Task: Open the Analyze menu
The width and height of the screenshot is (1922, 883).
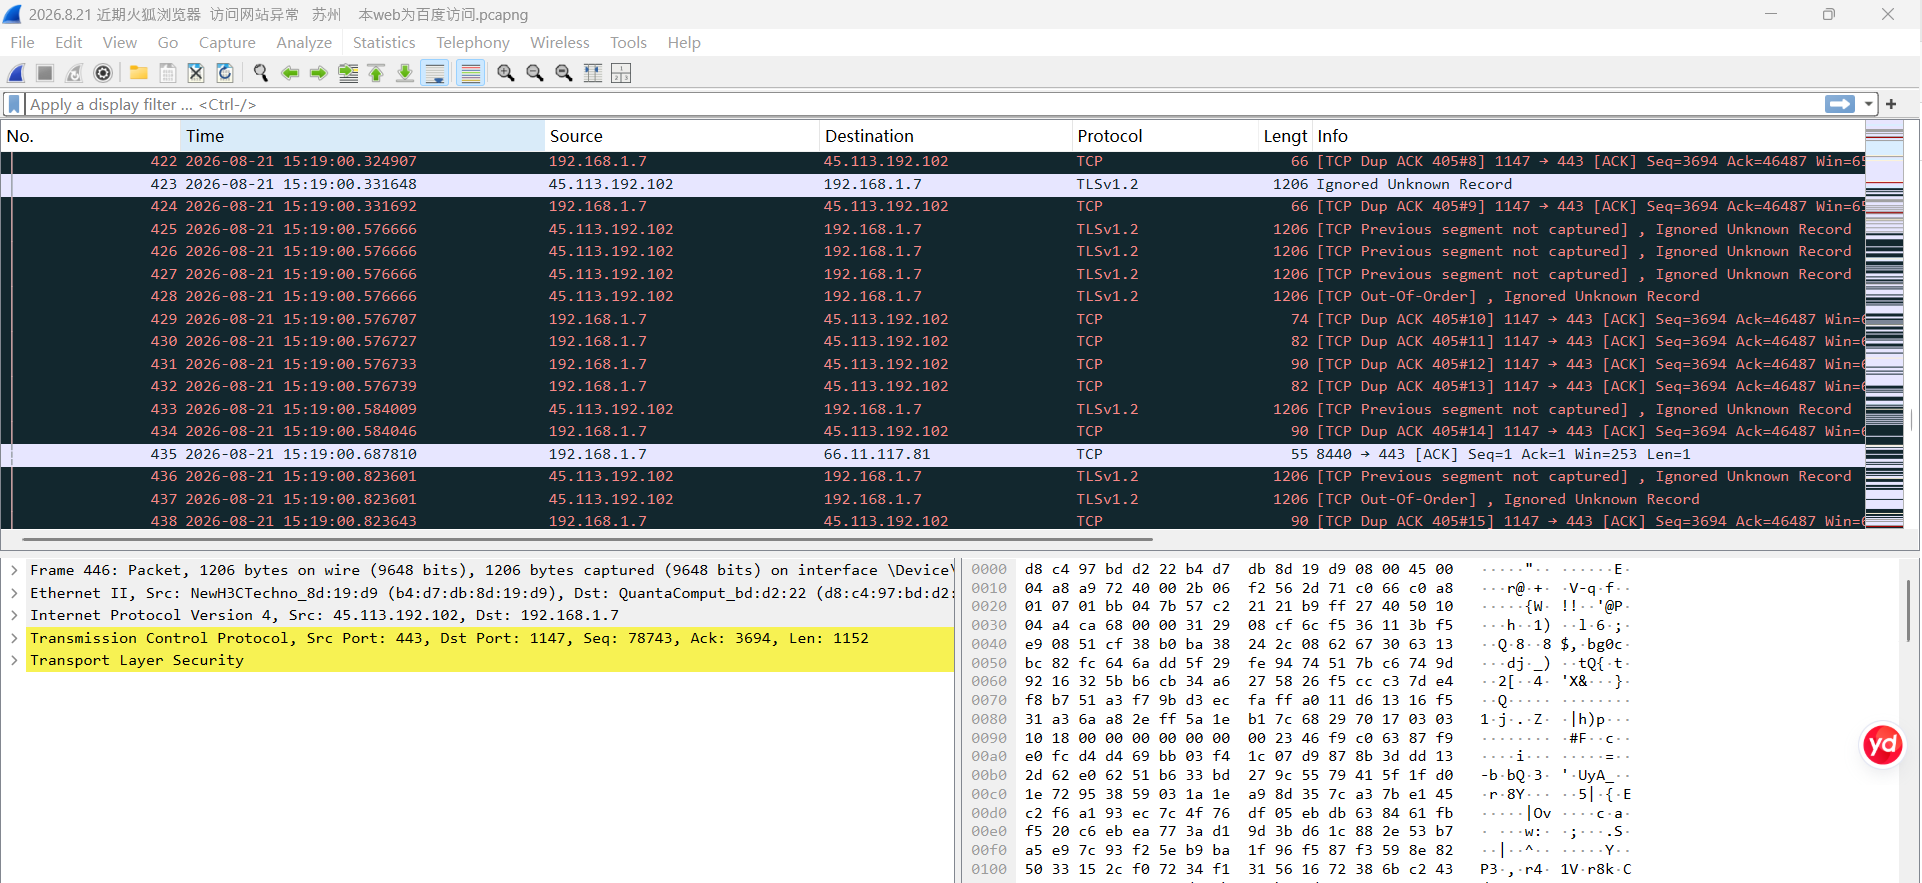Action: point(304,42)
